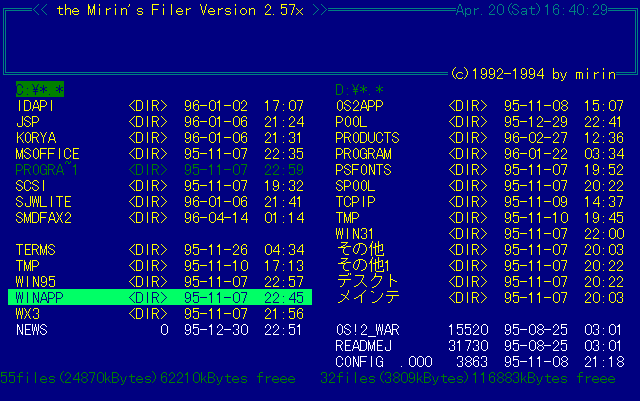Open the WIN95 directory
Image resolution: width=640 pixels, height=401 pixels.
click(160, 282)
